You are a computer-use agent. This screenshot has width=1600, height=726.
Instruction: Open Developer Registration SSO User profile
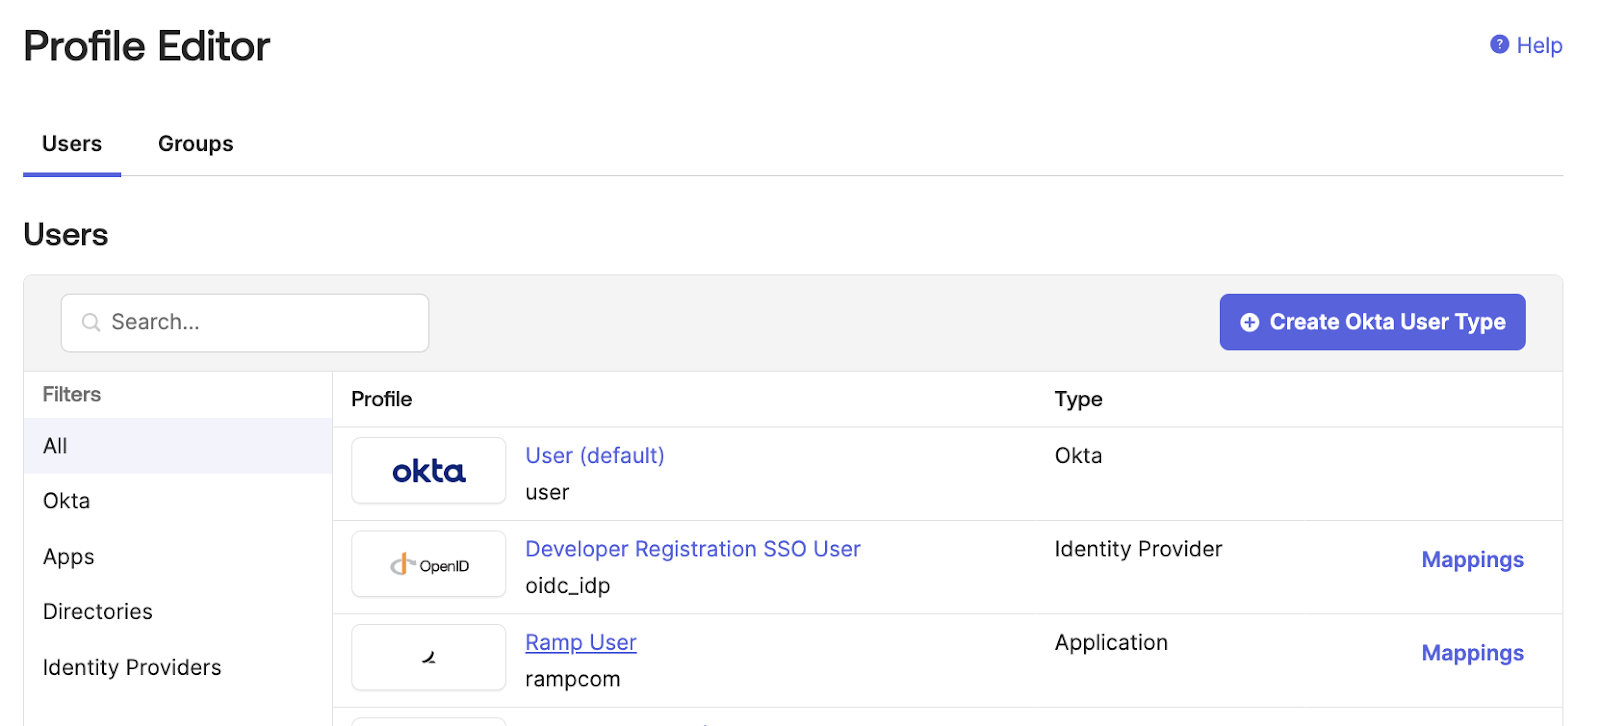point(693,549)
